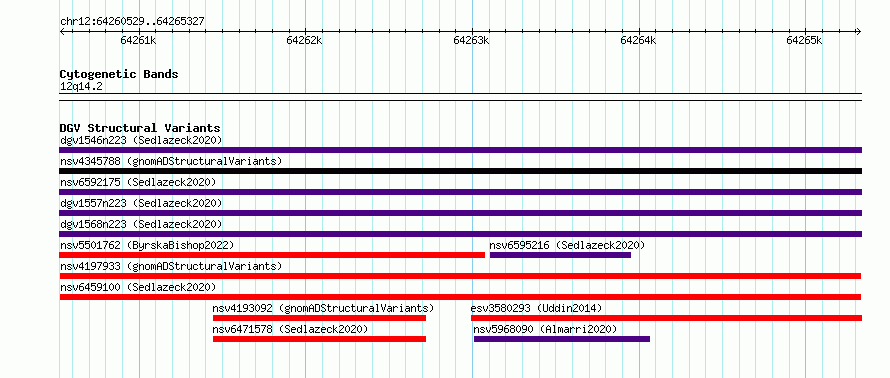Click the black bar of nsv4345788
The image size is (890, 378).
pyautogui.click(x=460, y=171)
